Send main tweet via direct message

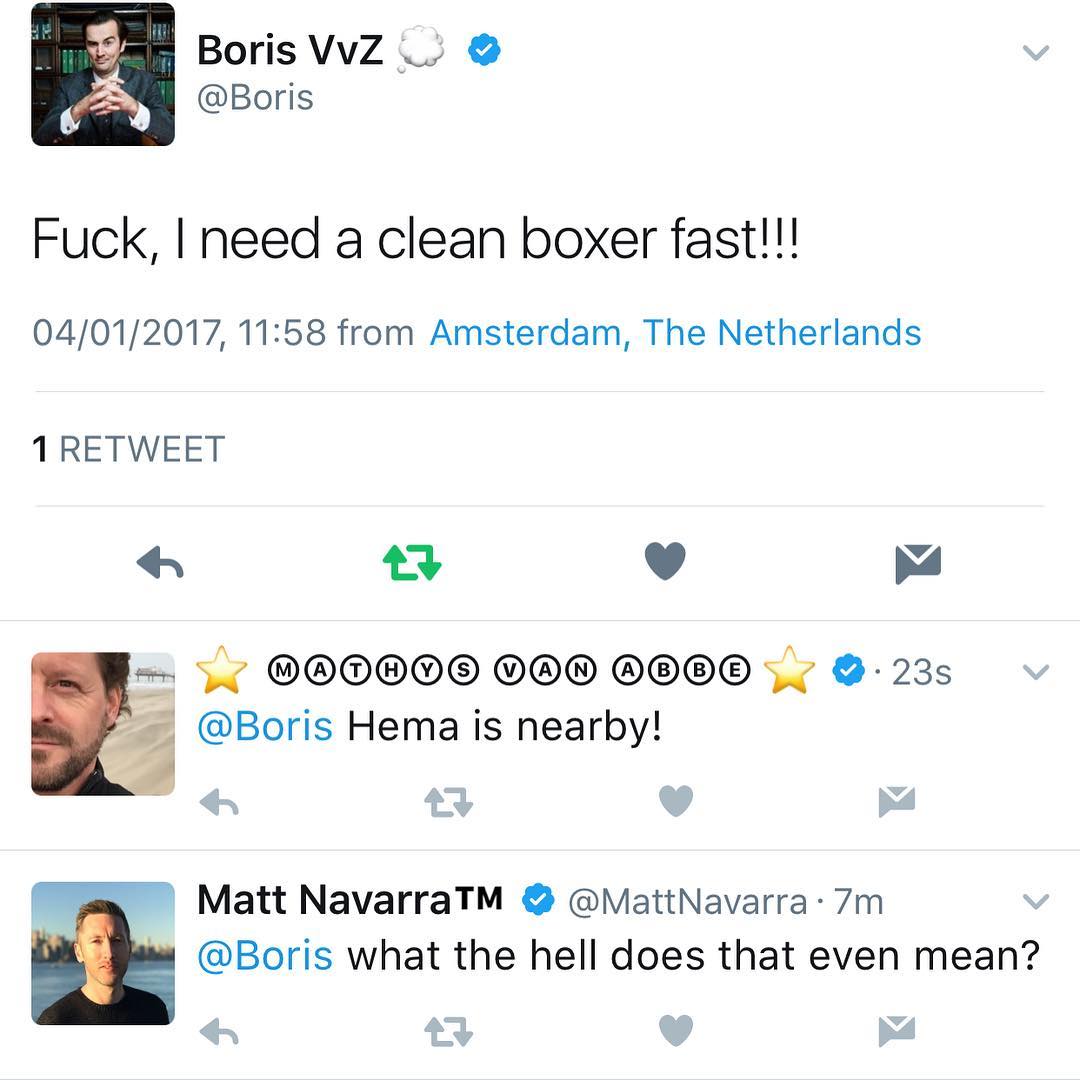click(x=918, y=563)
